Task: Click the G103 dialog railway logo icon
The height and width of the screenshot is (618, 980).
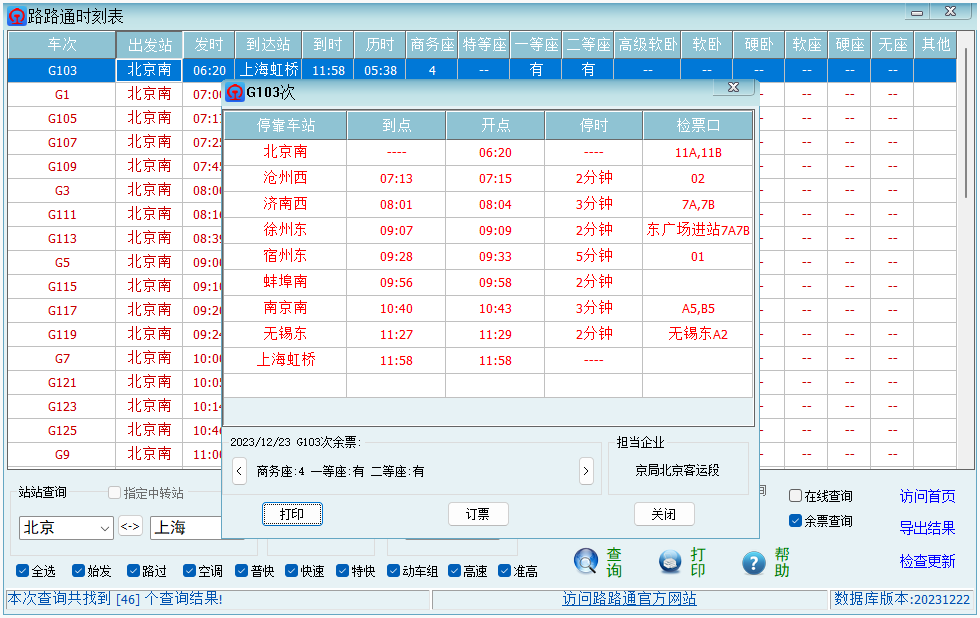Action: coord(235,93)
